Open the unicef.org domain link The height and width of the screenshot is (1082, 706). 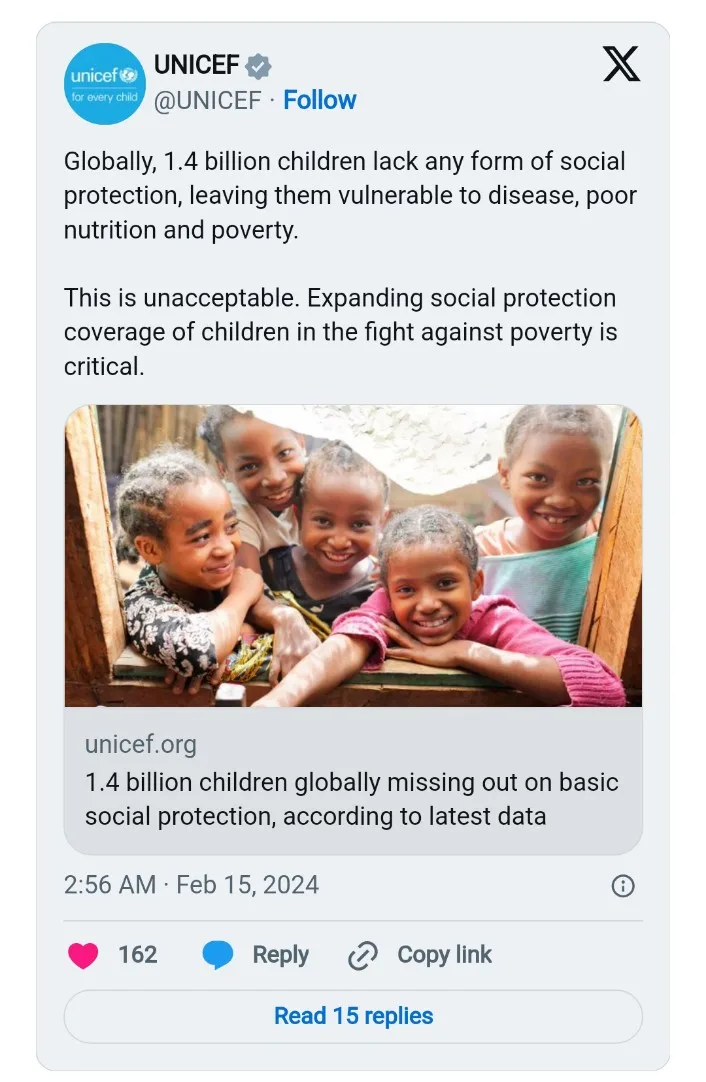141,744
